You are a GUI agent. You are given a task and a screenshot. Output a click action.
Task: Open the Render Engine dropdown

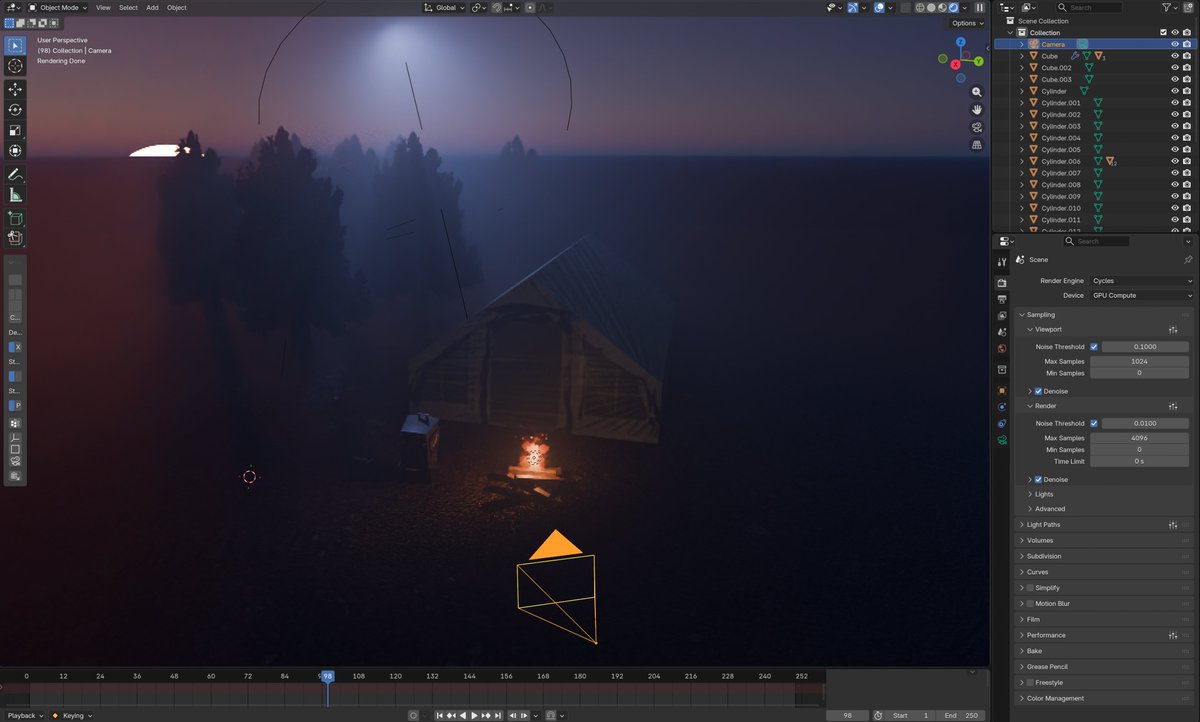coord(1141,281)
